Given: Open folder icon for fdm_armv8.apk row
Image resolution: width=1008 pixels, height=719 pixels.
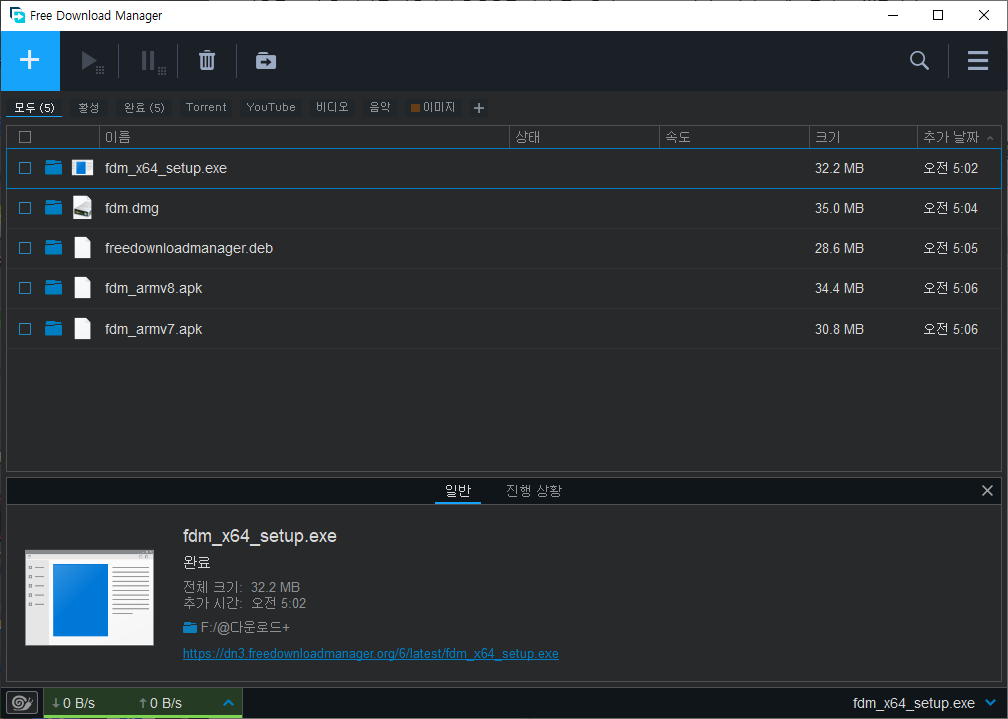Looking at the screenshot, I should pyautogui.click(x=54, y=287).
